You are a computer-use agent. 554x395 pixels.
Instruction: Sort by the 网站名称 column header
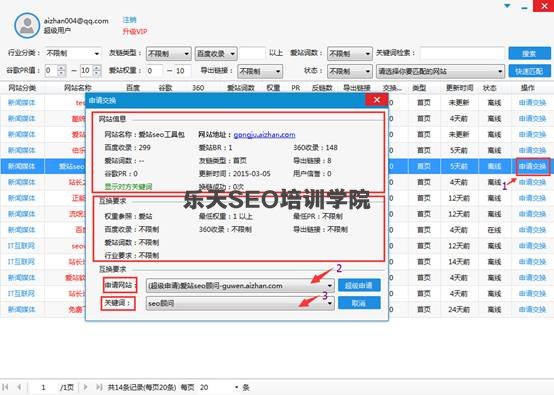tap(77, 88)
